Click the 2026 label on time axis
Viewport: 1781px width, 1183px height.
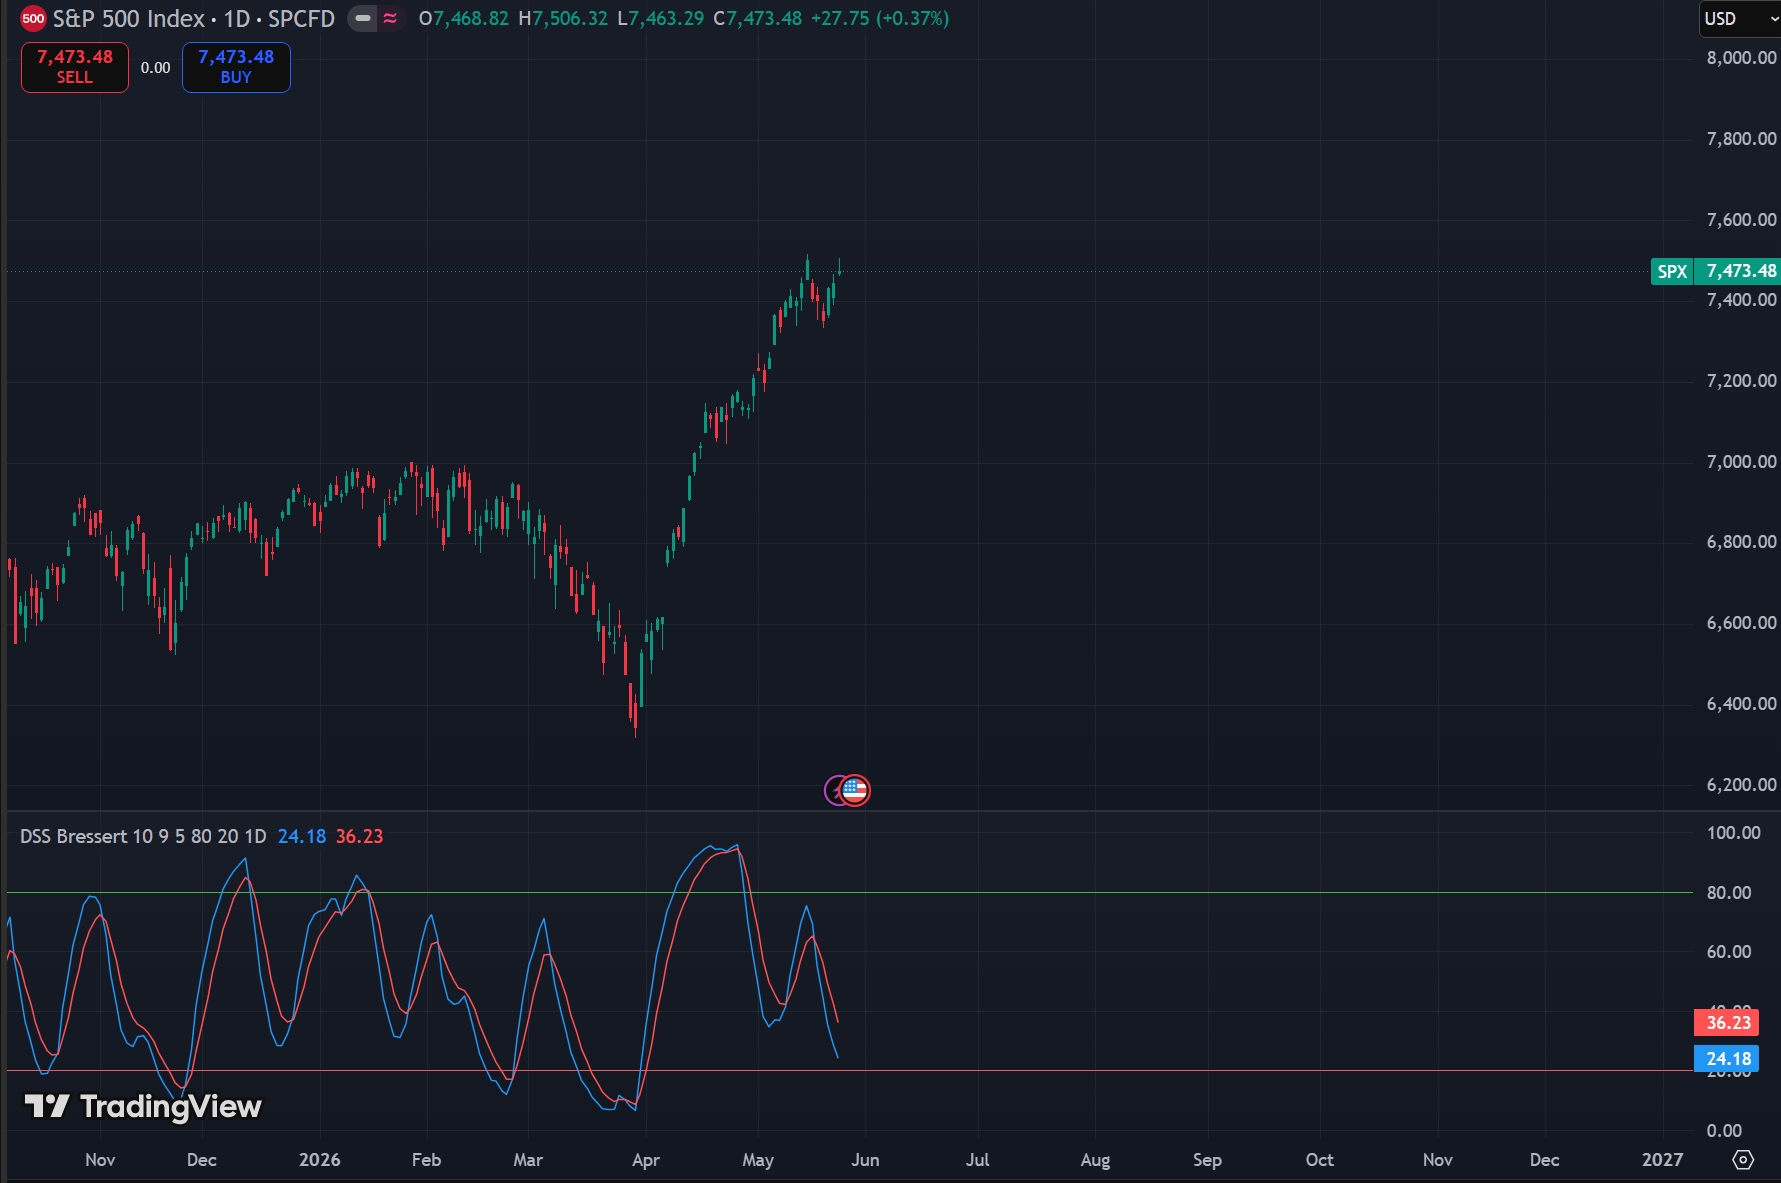(319, 1160)
